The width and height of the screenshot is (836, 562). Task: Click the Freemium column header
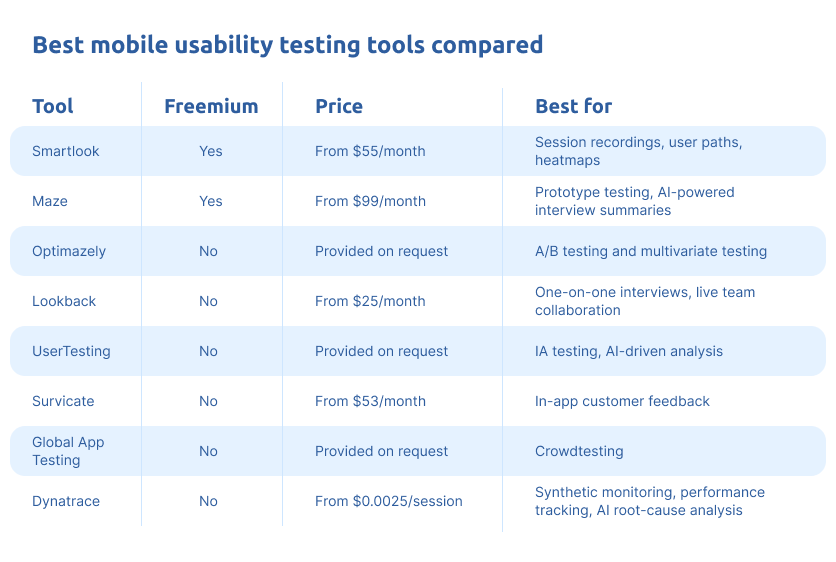pyautogui.click(x=211, y=106)
